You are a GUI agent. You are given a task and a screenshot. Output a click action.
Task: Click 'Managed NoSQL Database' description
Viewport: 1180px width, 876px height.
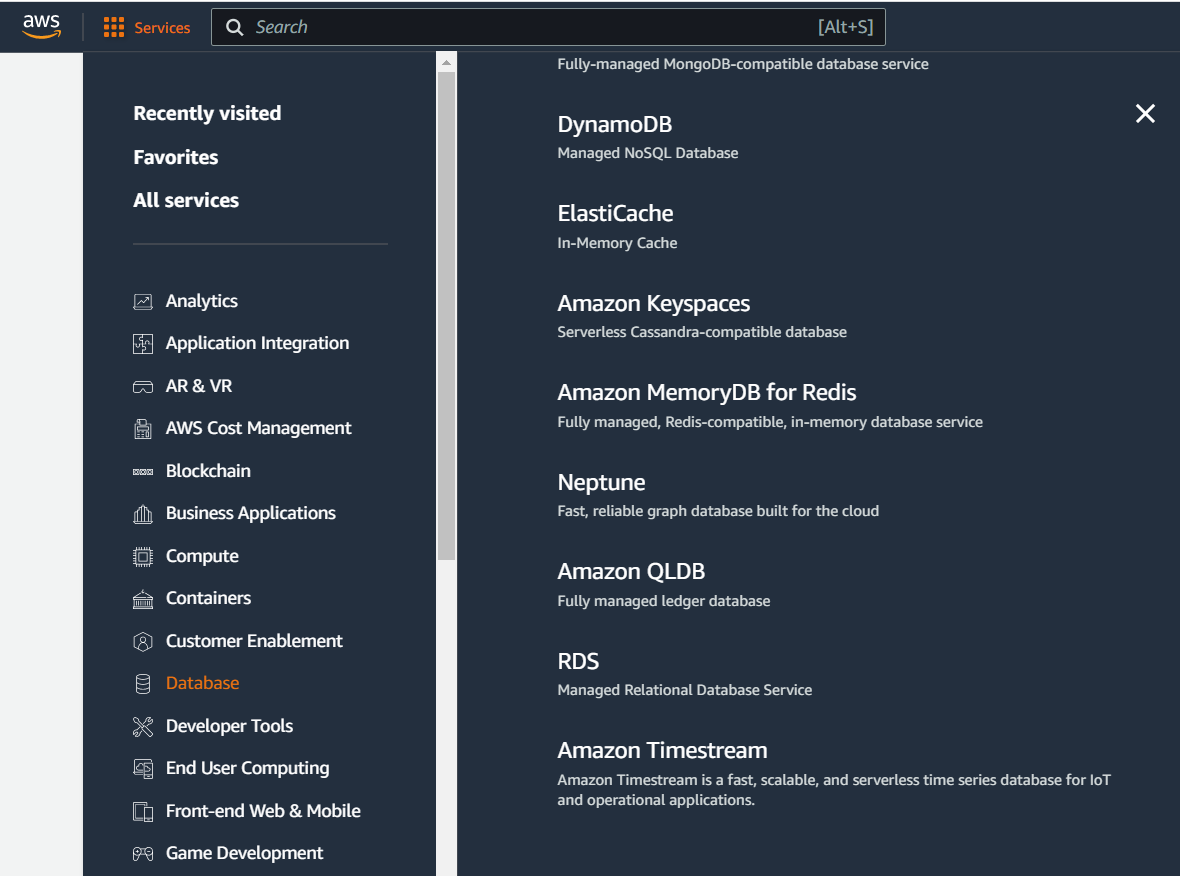pyautogui.click(x=647, y=154)
